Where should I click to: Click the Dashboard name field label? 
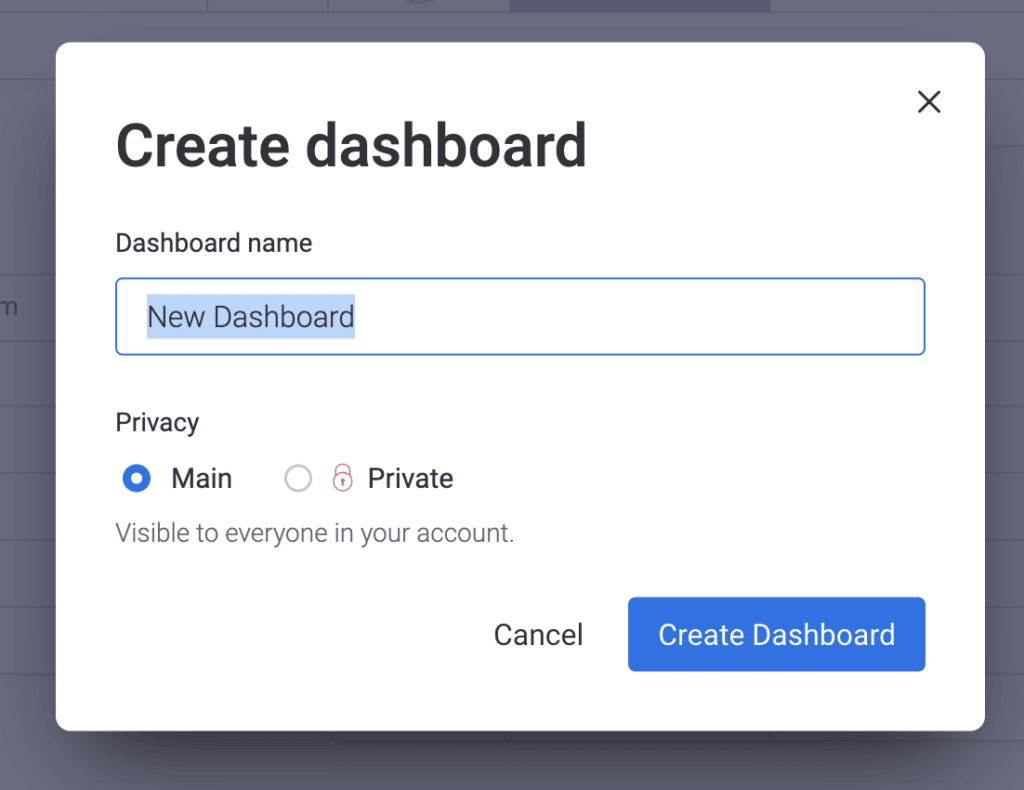(214, 243)
